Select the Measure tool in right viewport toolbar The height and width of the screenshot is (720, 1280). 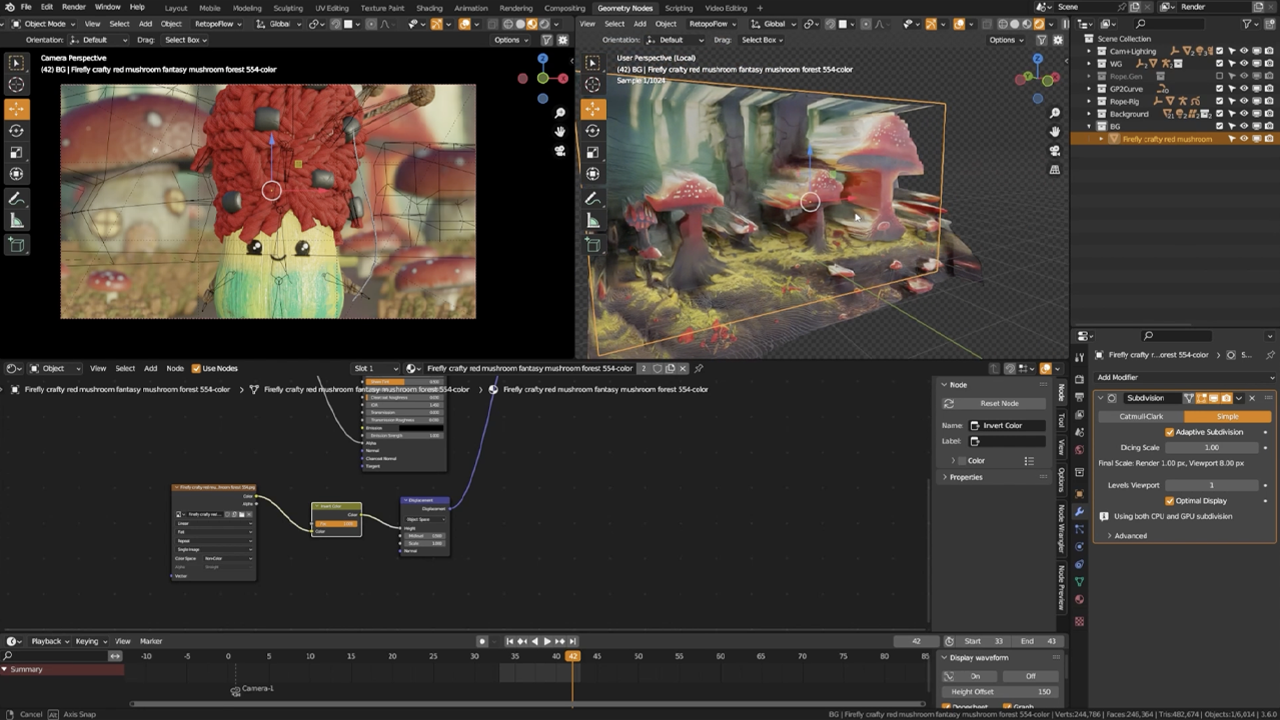pos(593,221)
